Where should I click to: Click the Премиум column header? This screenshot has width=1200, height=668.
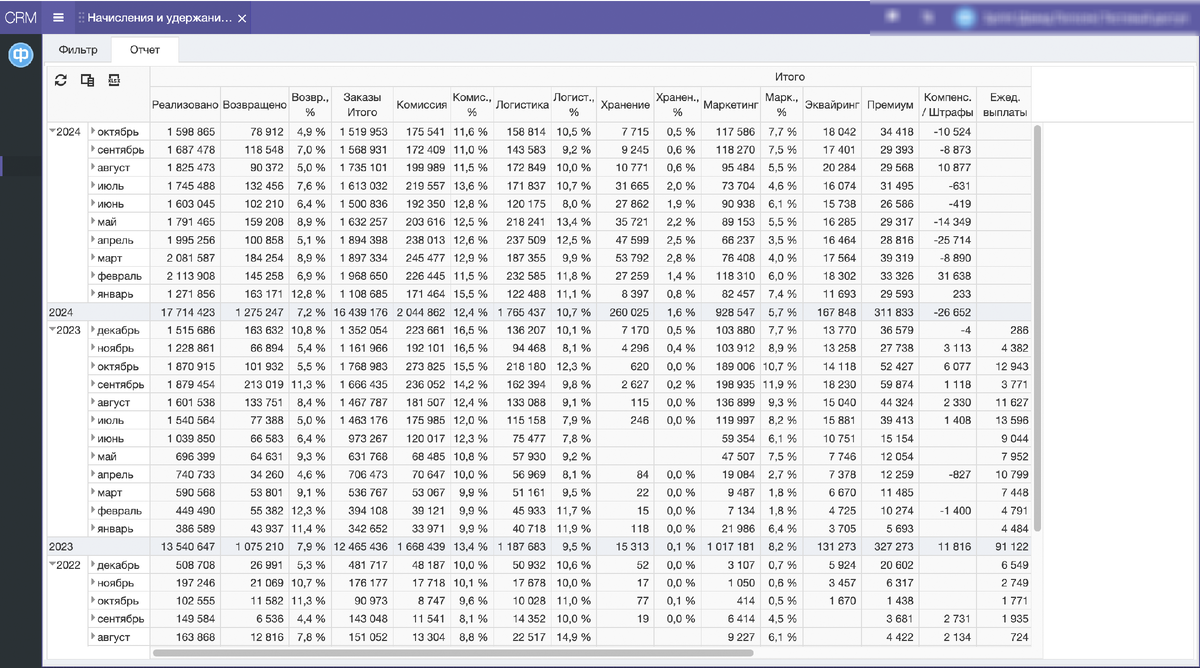pyautogui.click(x=889, y=104)
